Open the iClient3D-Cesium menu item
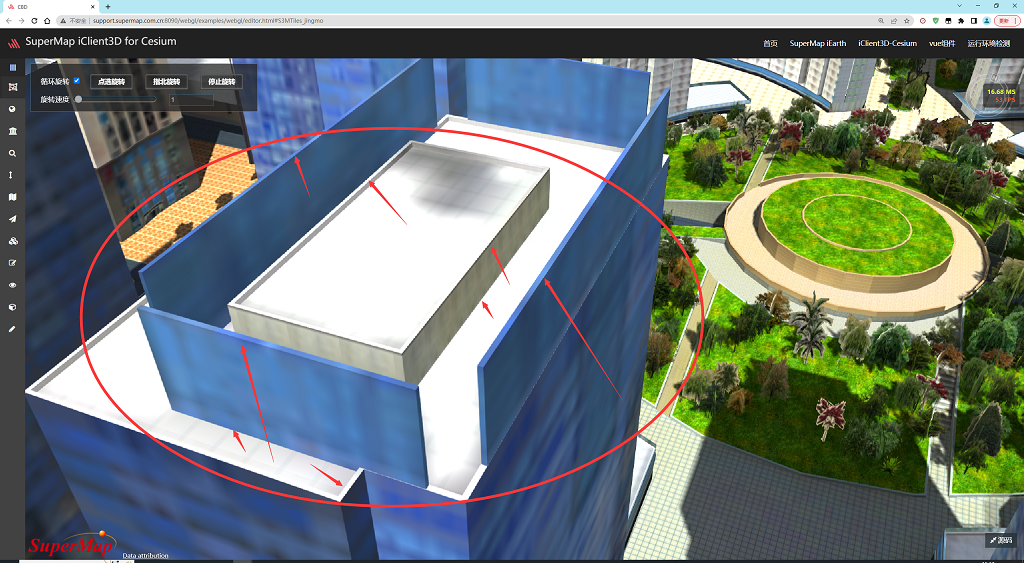 888,43
